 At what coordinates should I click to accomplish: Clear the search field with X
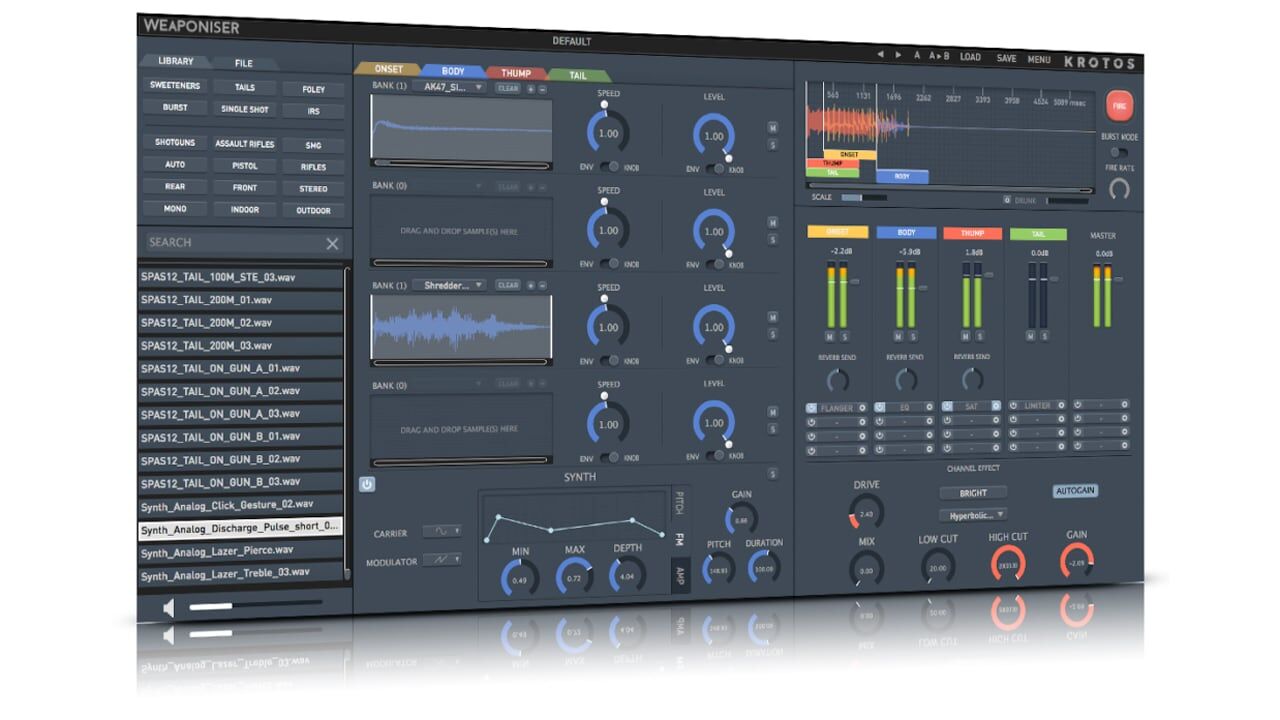pos(332,243)
